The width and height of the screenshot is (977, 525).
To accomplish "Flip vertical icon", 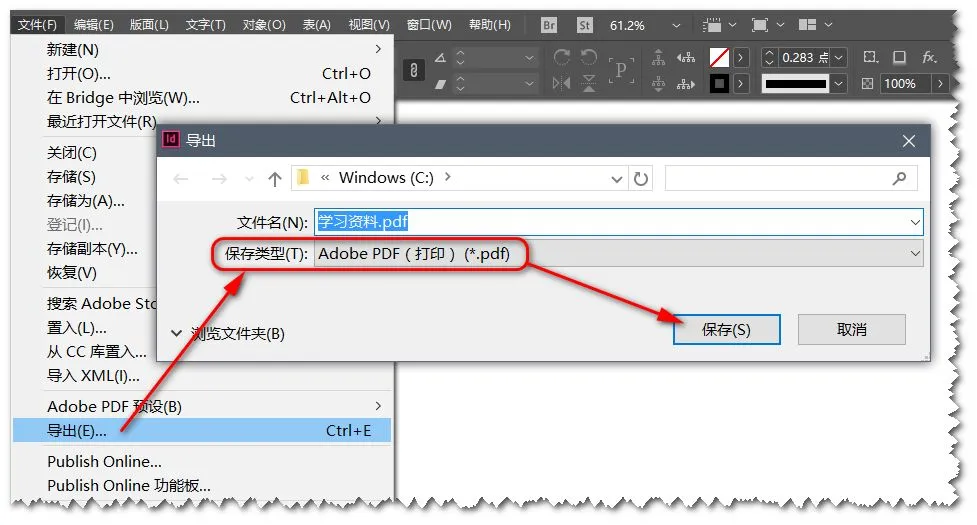I will (x=589, y=83).
